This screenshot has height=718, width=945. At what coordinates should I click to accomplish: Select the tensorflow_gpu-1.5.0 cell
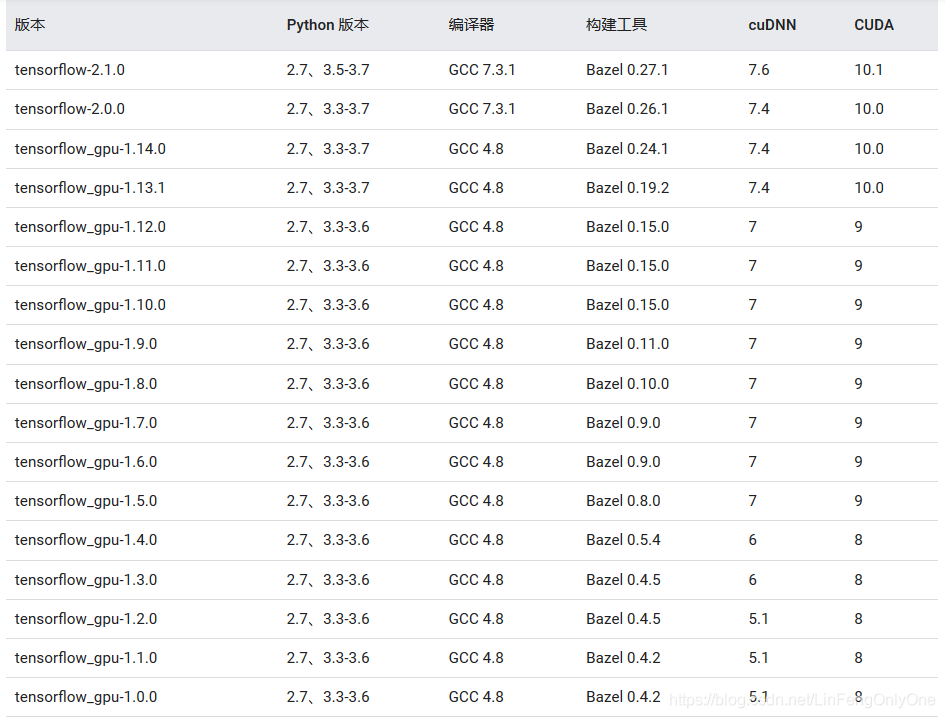click(x=86, y=501)
